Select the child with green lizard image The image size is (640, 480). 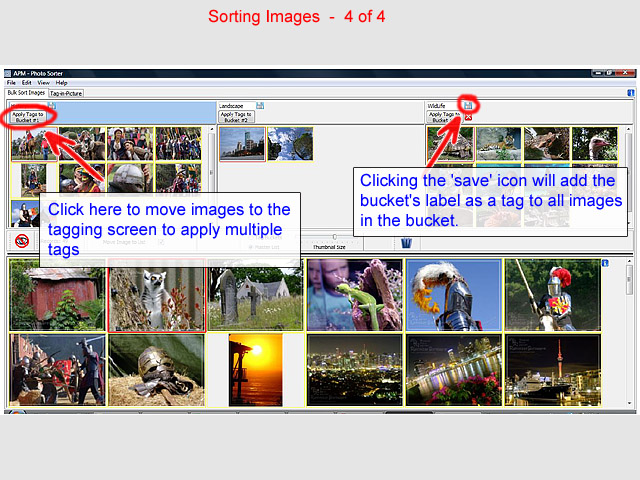coord(355,295)
